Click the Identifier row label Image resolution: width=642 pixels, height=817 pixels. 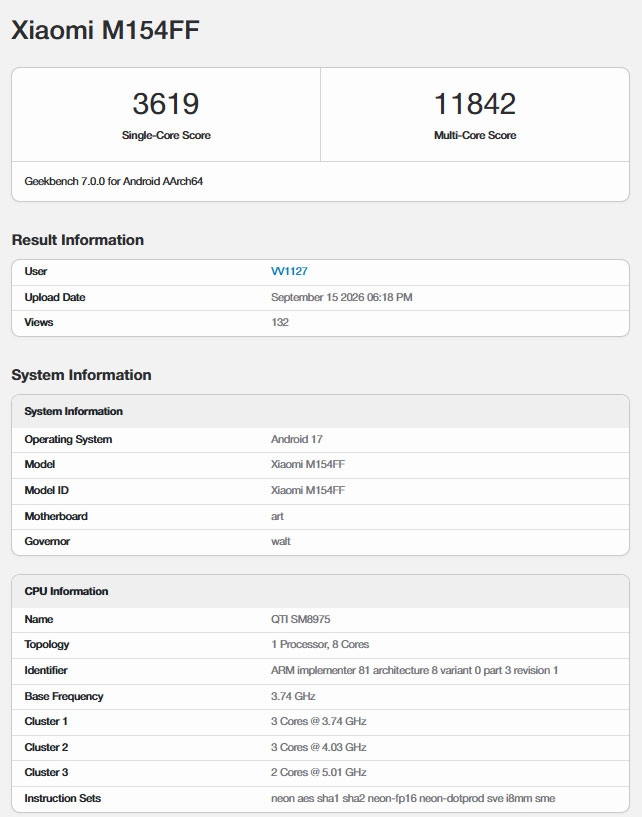(46, 671)
